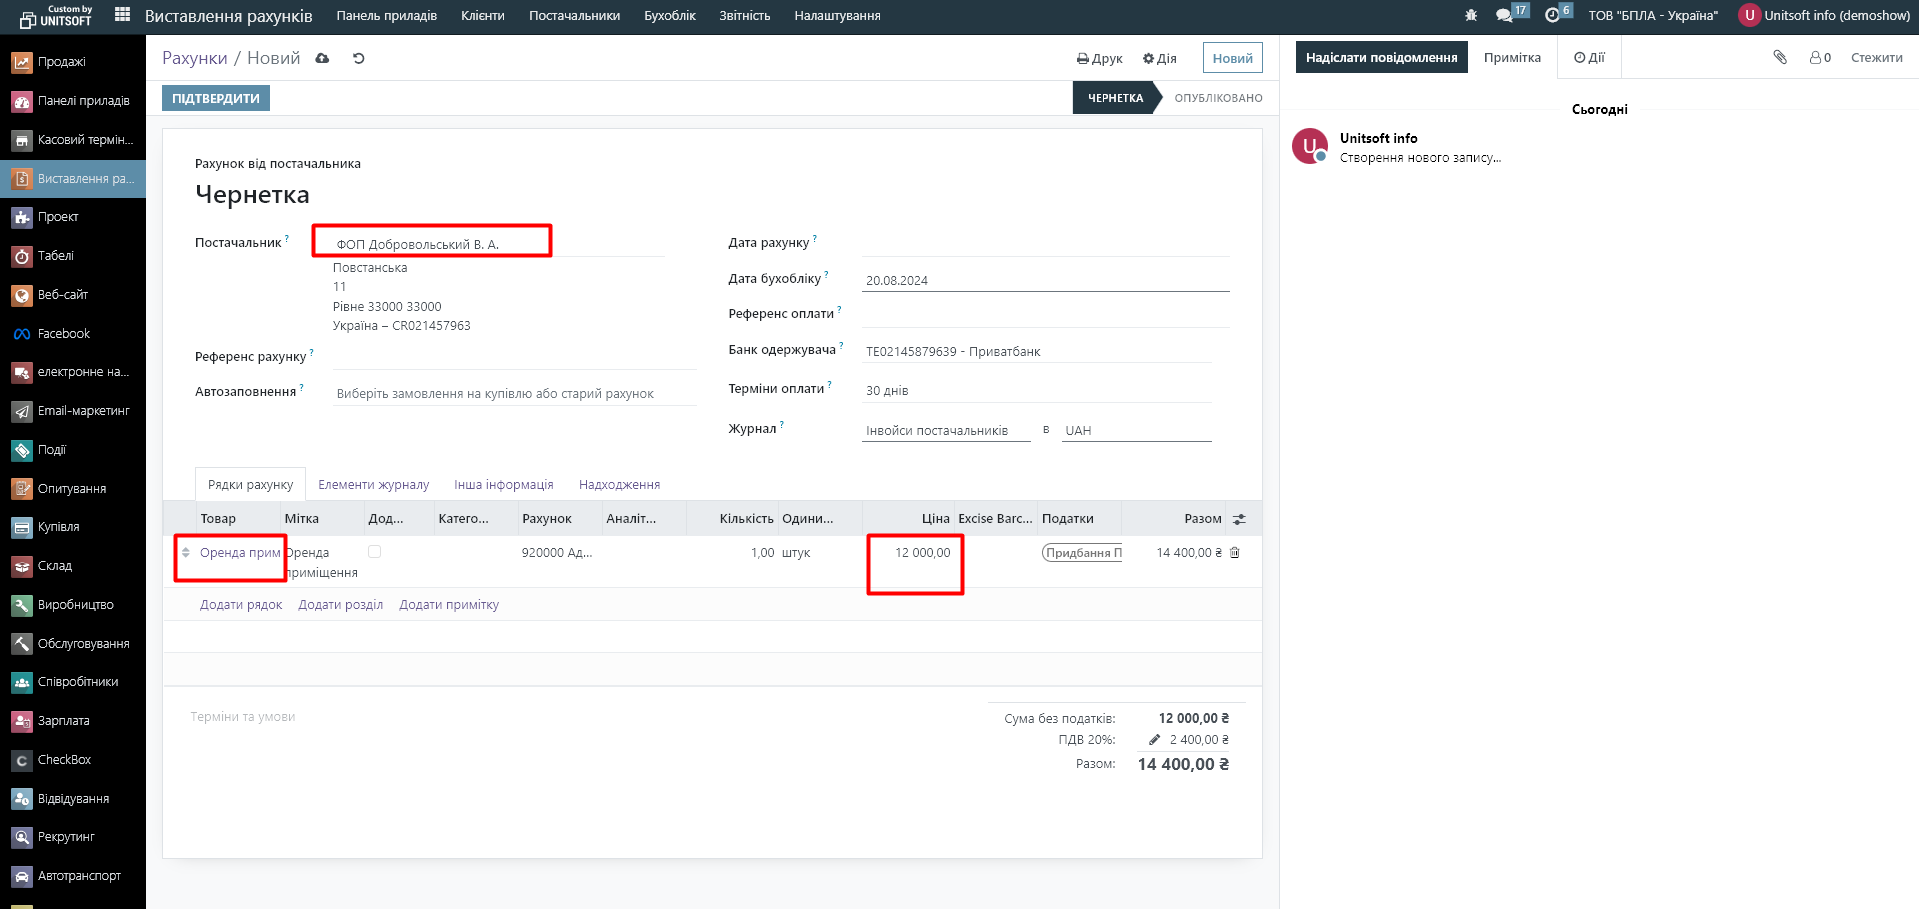Click the paperclip attachment icon

[1780, 58]
